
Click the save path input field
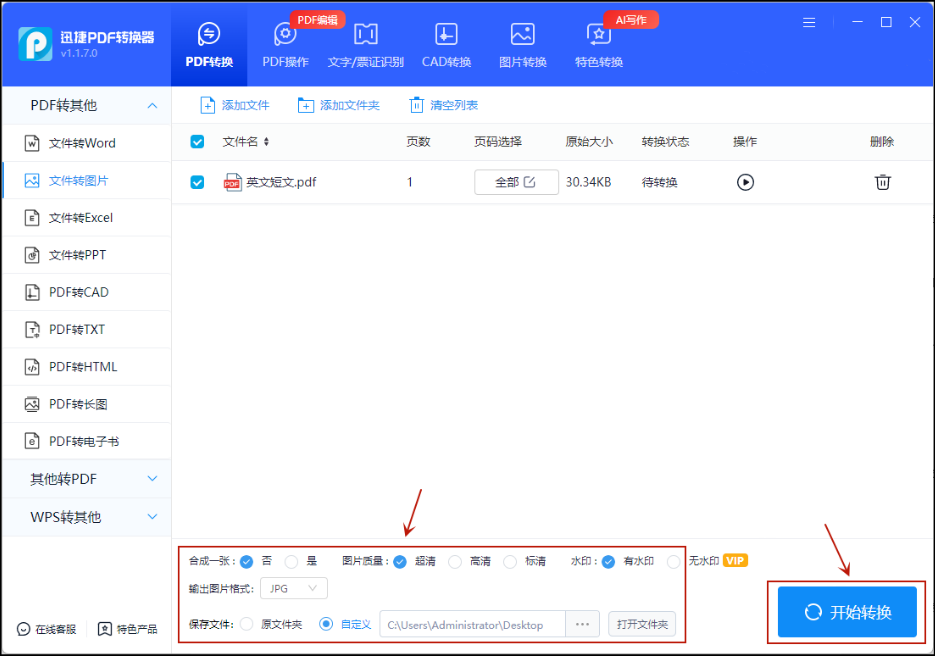pos(472,624)
